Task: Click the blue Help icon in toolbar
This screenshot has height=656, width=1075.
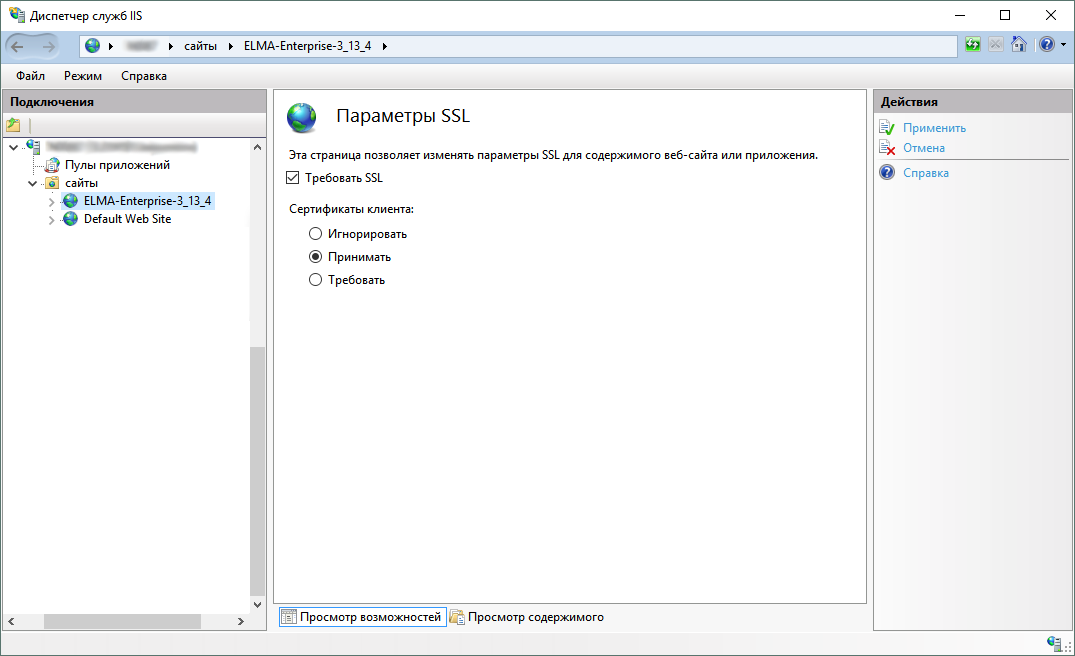Action: pos(1044,45)
